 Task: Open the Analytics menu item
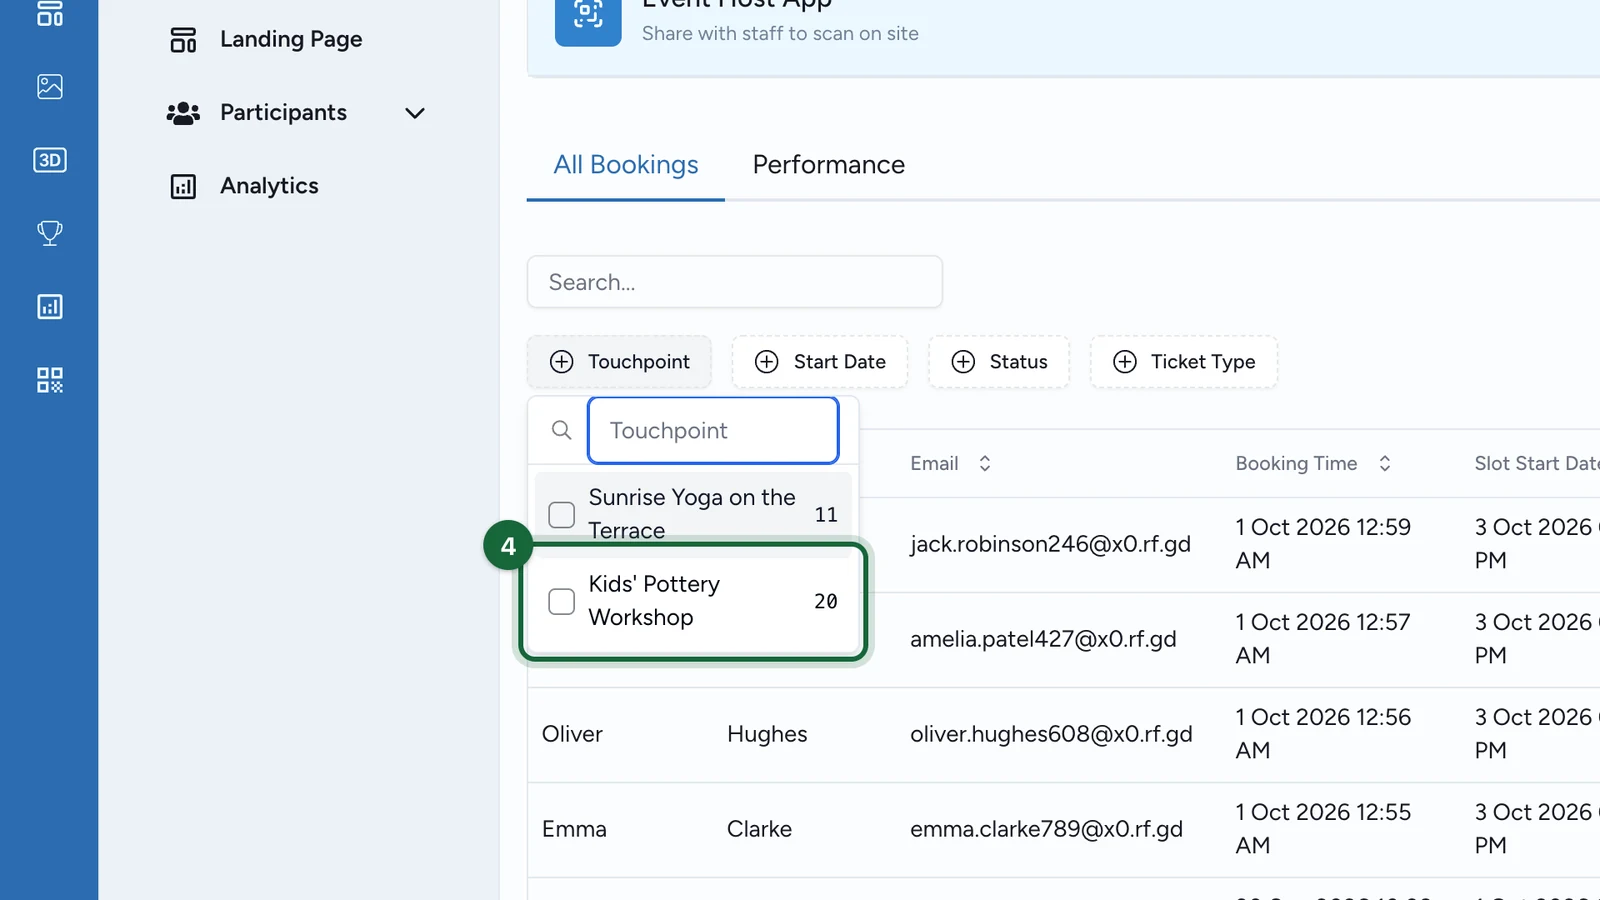pos(269,186)
